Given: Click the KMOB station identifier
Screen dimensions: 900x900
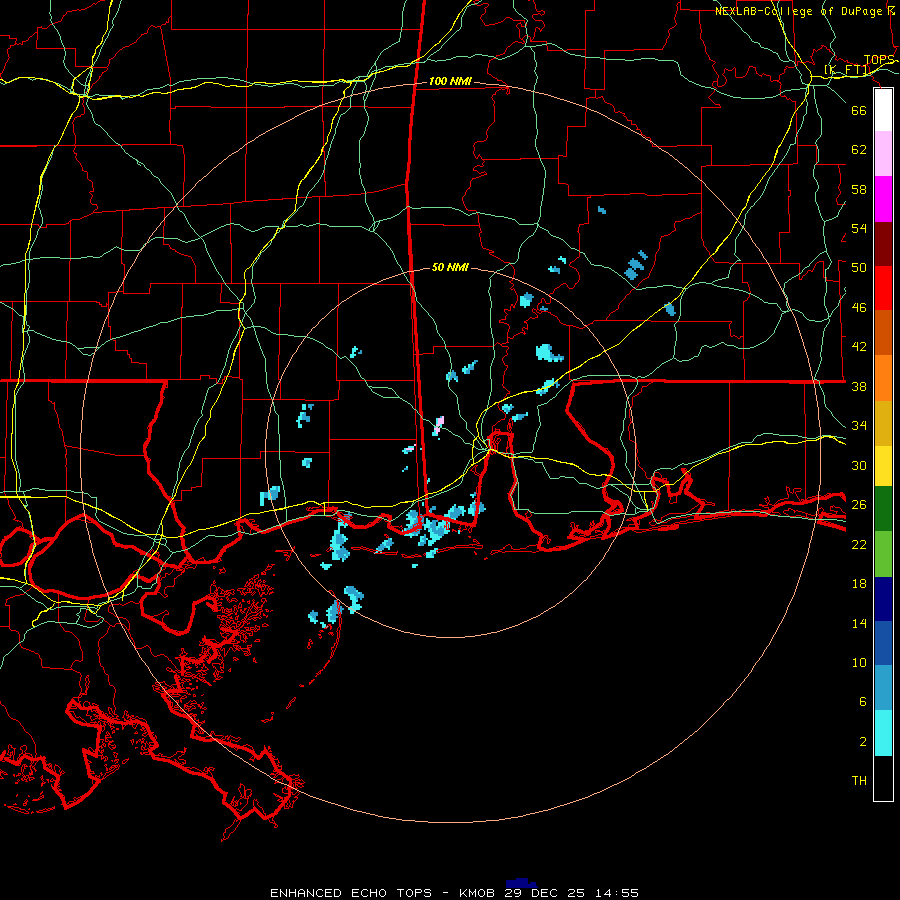Looking at the screenshot, I should [x=476, y=893].
